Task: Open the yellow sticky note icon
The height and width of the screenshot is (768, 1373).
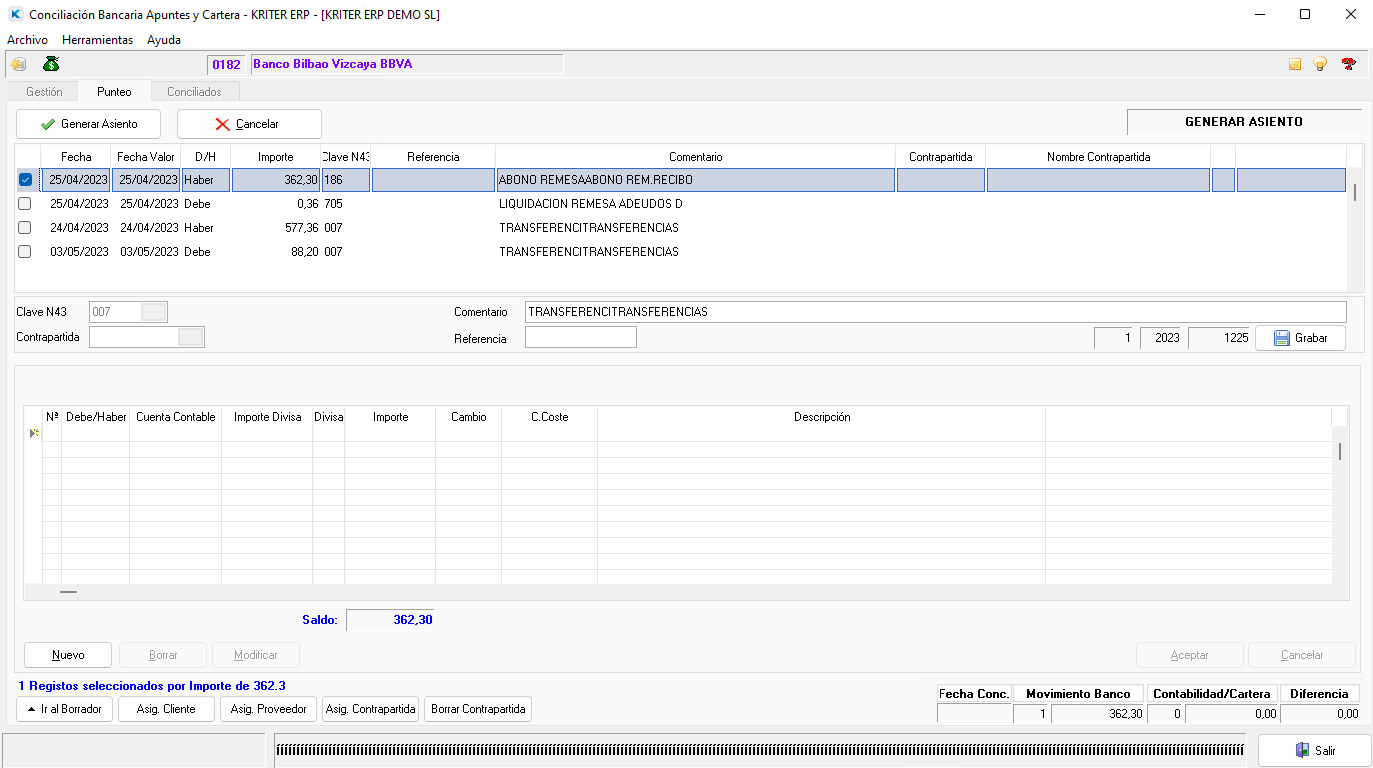Action: point(1295,64)
